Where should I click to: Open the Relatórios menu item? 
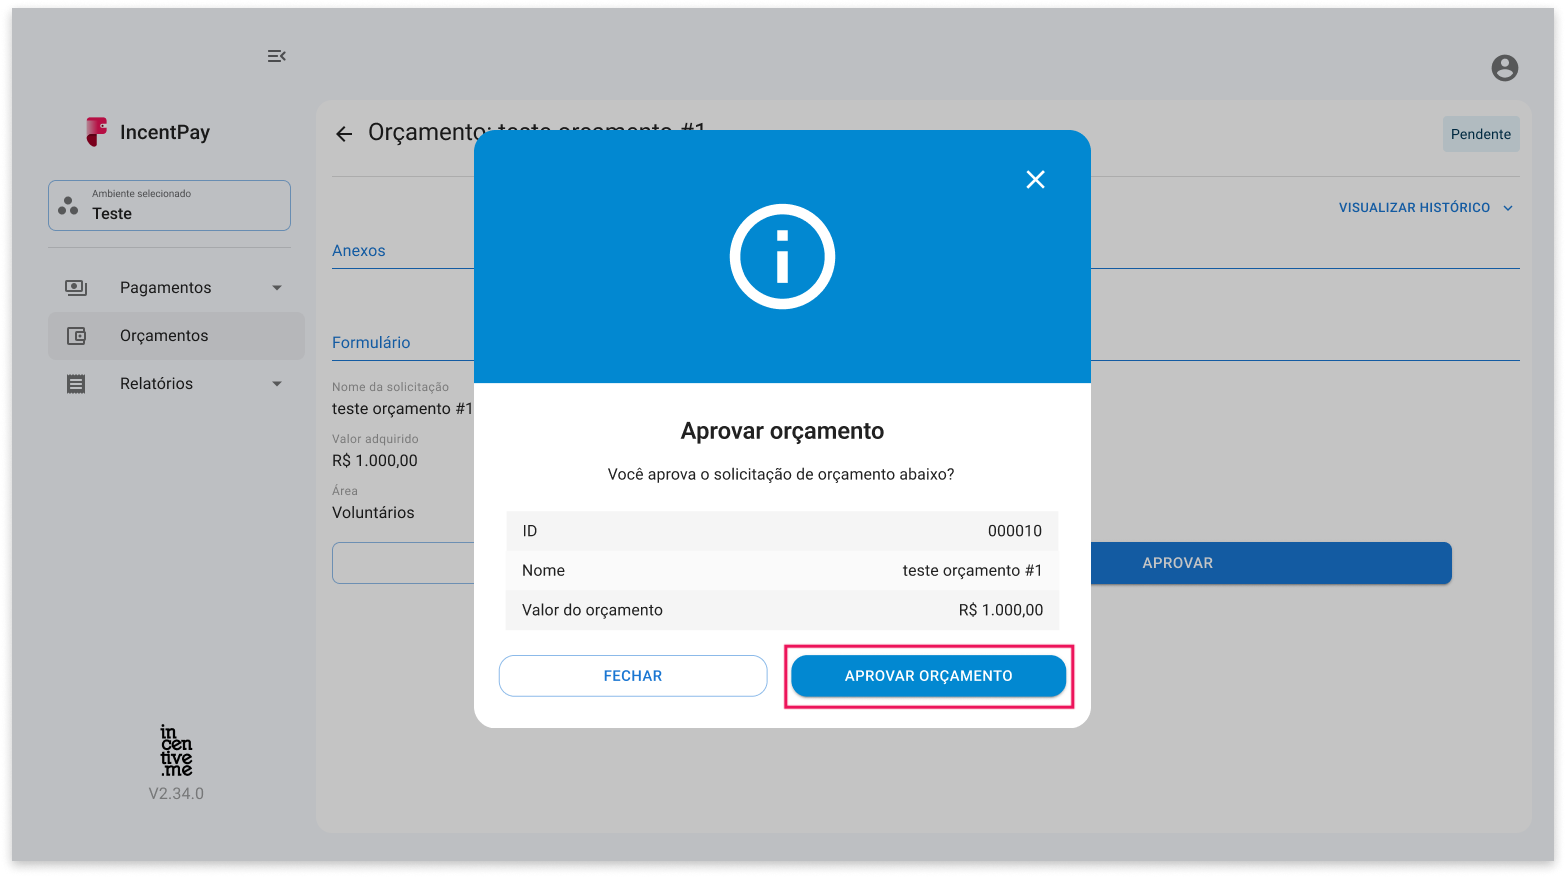(176, 384)
